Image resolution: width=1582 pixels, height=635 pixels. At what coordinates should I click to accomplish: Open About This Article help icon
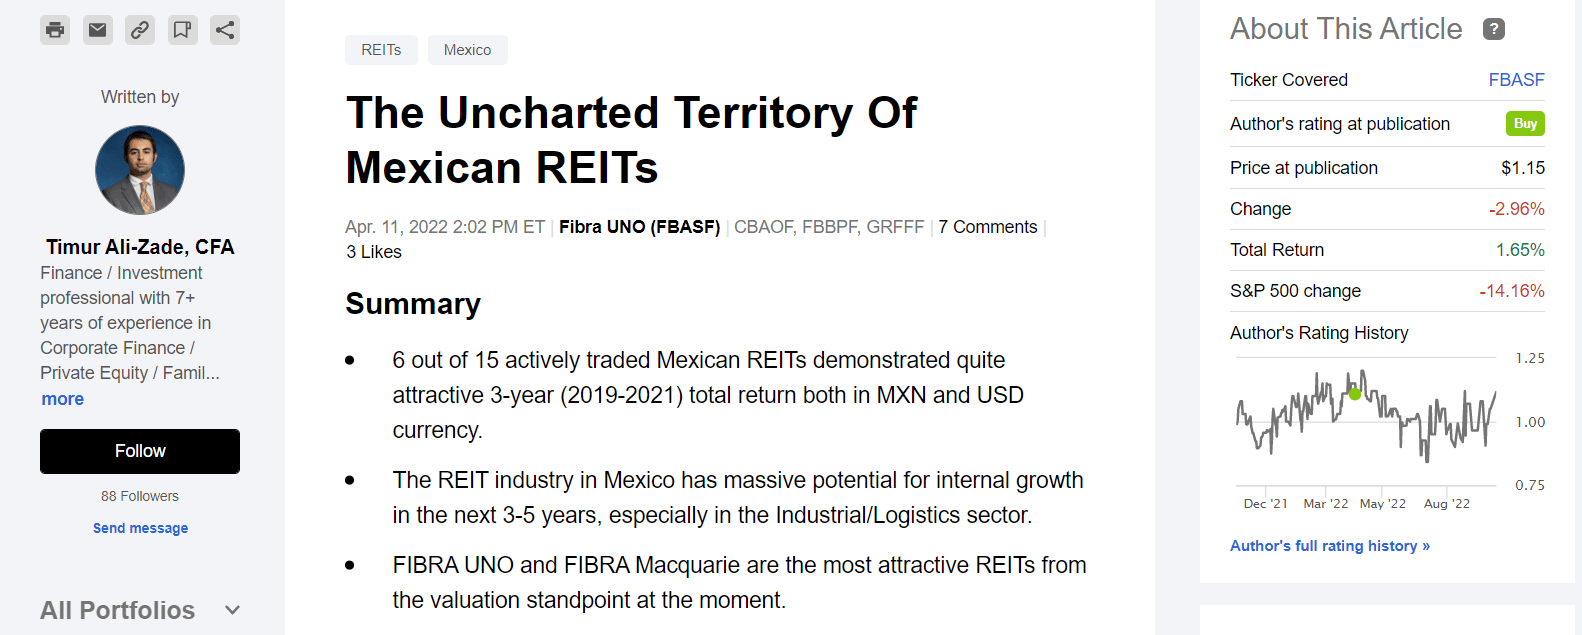point(1493,29)
